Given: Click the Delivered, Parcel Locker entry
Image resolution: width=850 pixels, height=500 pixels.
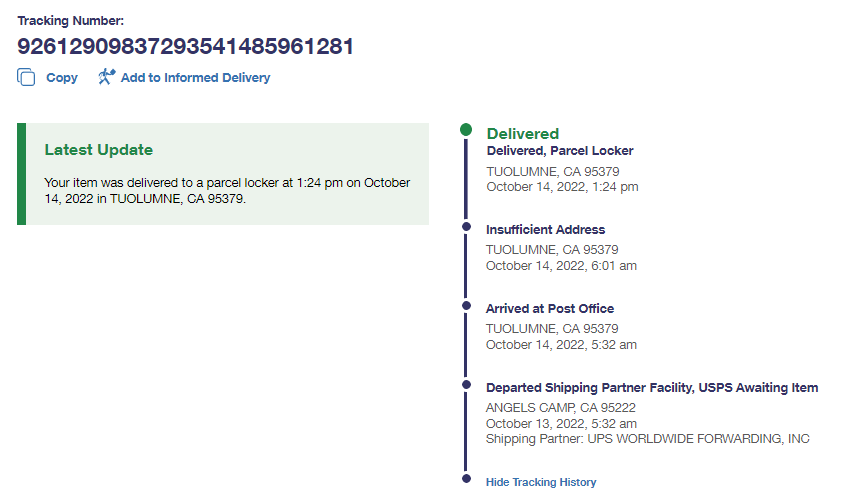Looking at the screenshot, I should (559, 151).
